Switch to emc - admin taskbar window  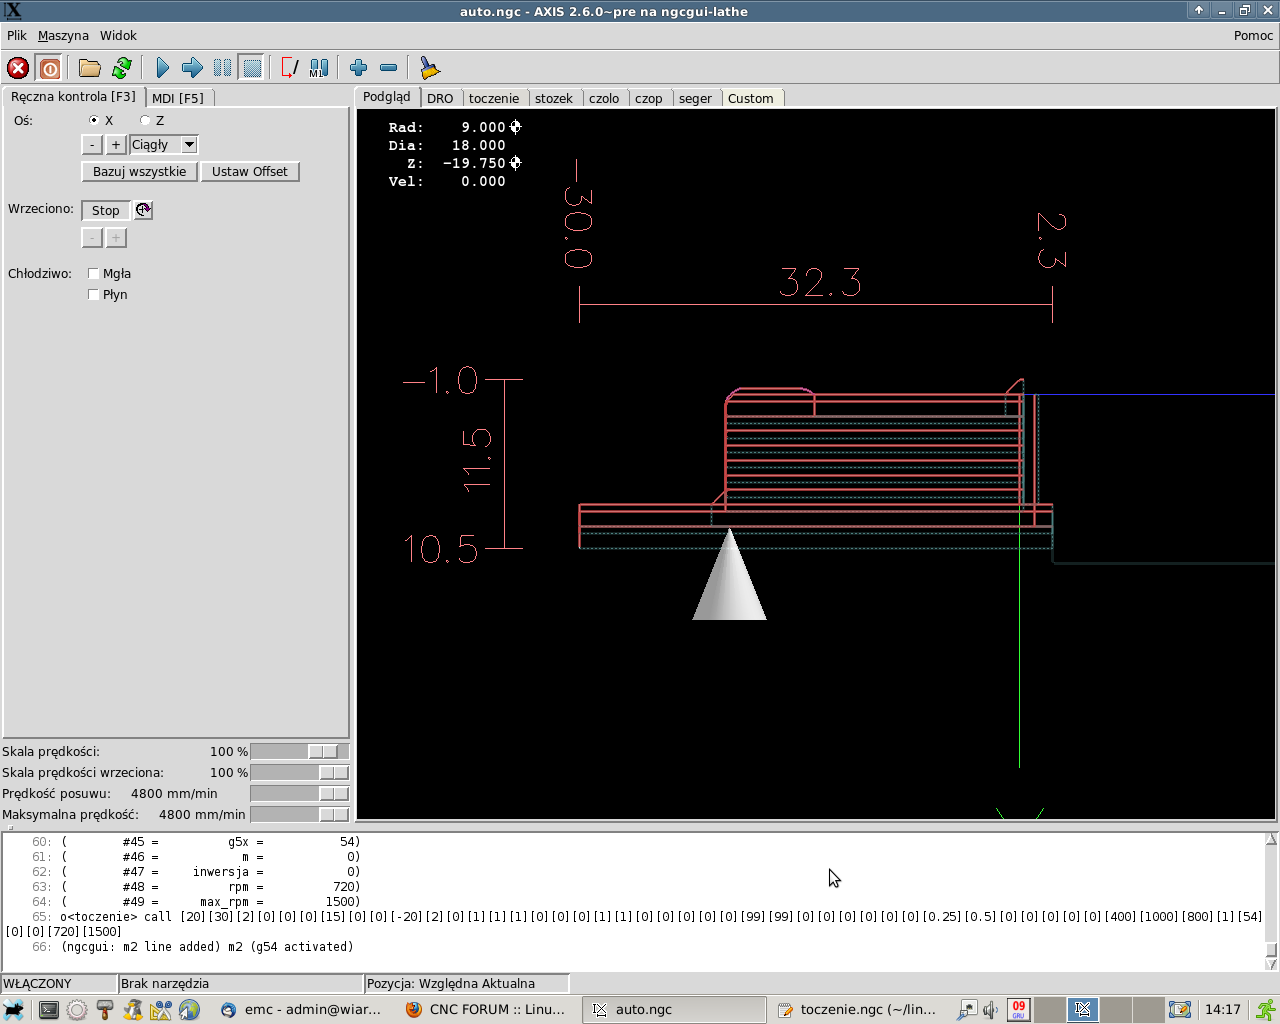[302, 1010]
